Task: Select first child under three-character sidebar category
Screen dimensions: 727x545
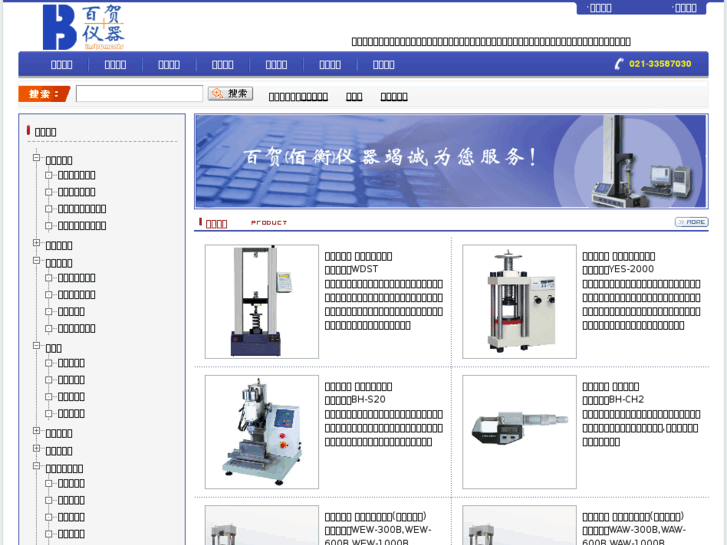Action: (71, 363)
